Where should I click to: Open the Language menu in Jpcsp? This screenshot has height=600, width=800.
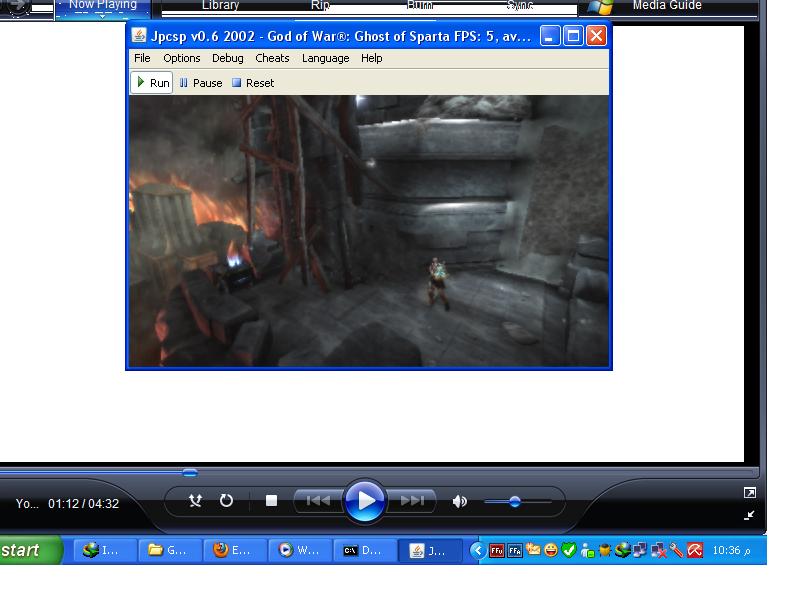click(x=326, y=58)
